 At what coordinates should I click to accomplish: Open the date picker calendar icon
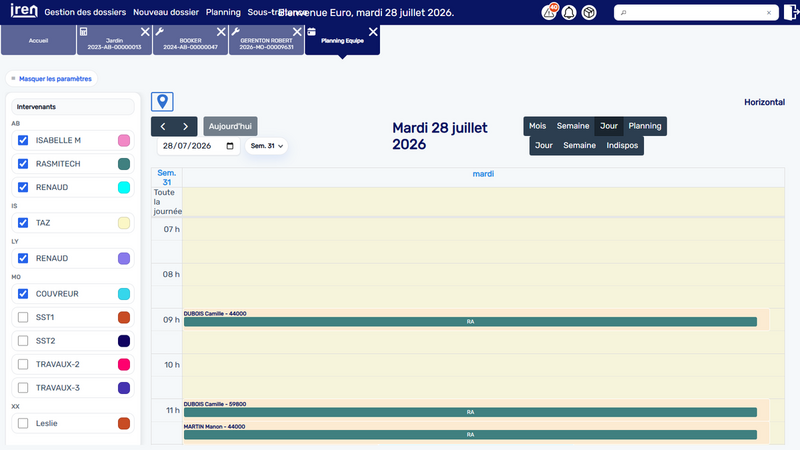coord(230,146)
